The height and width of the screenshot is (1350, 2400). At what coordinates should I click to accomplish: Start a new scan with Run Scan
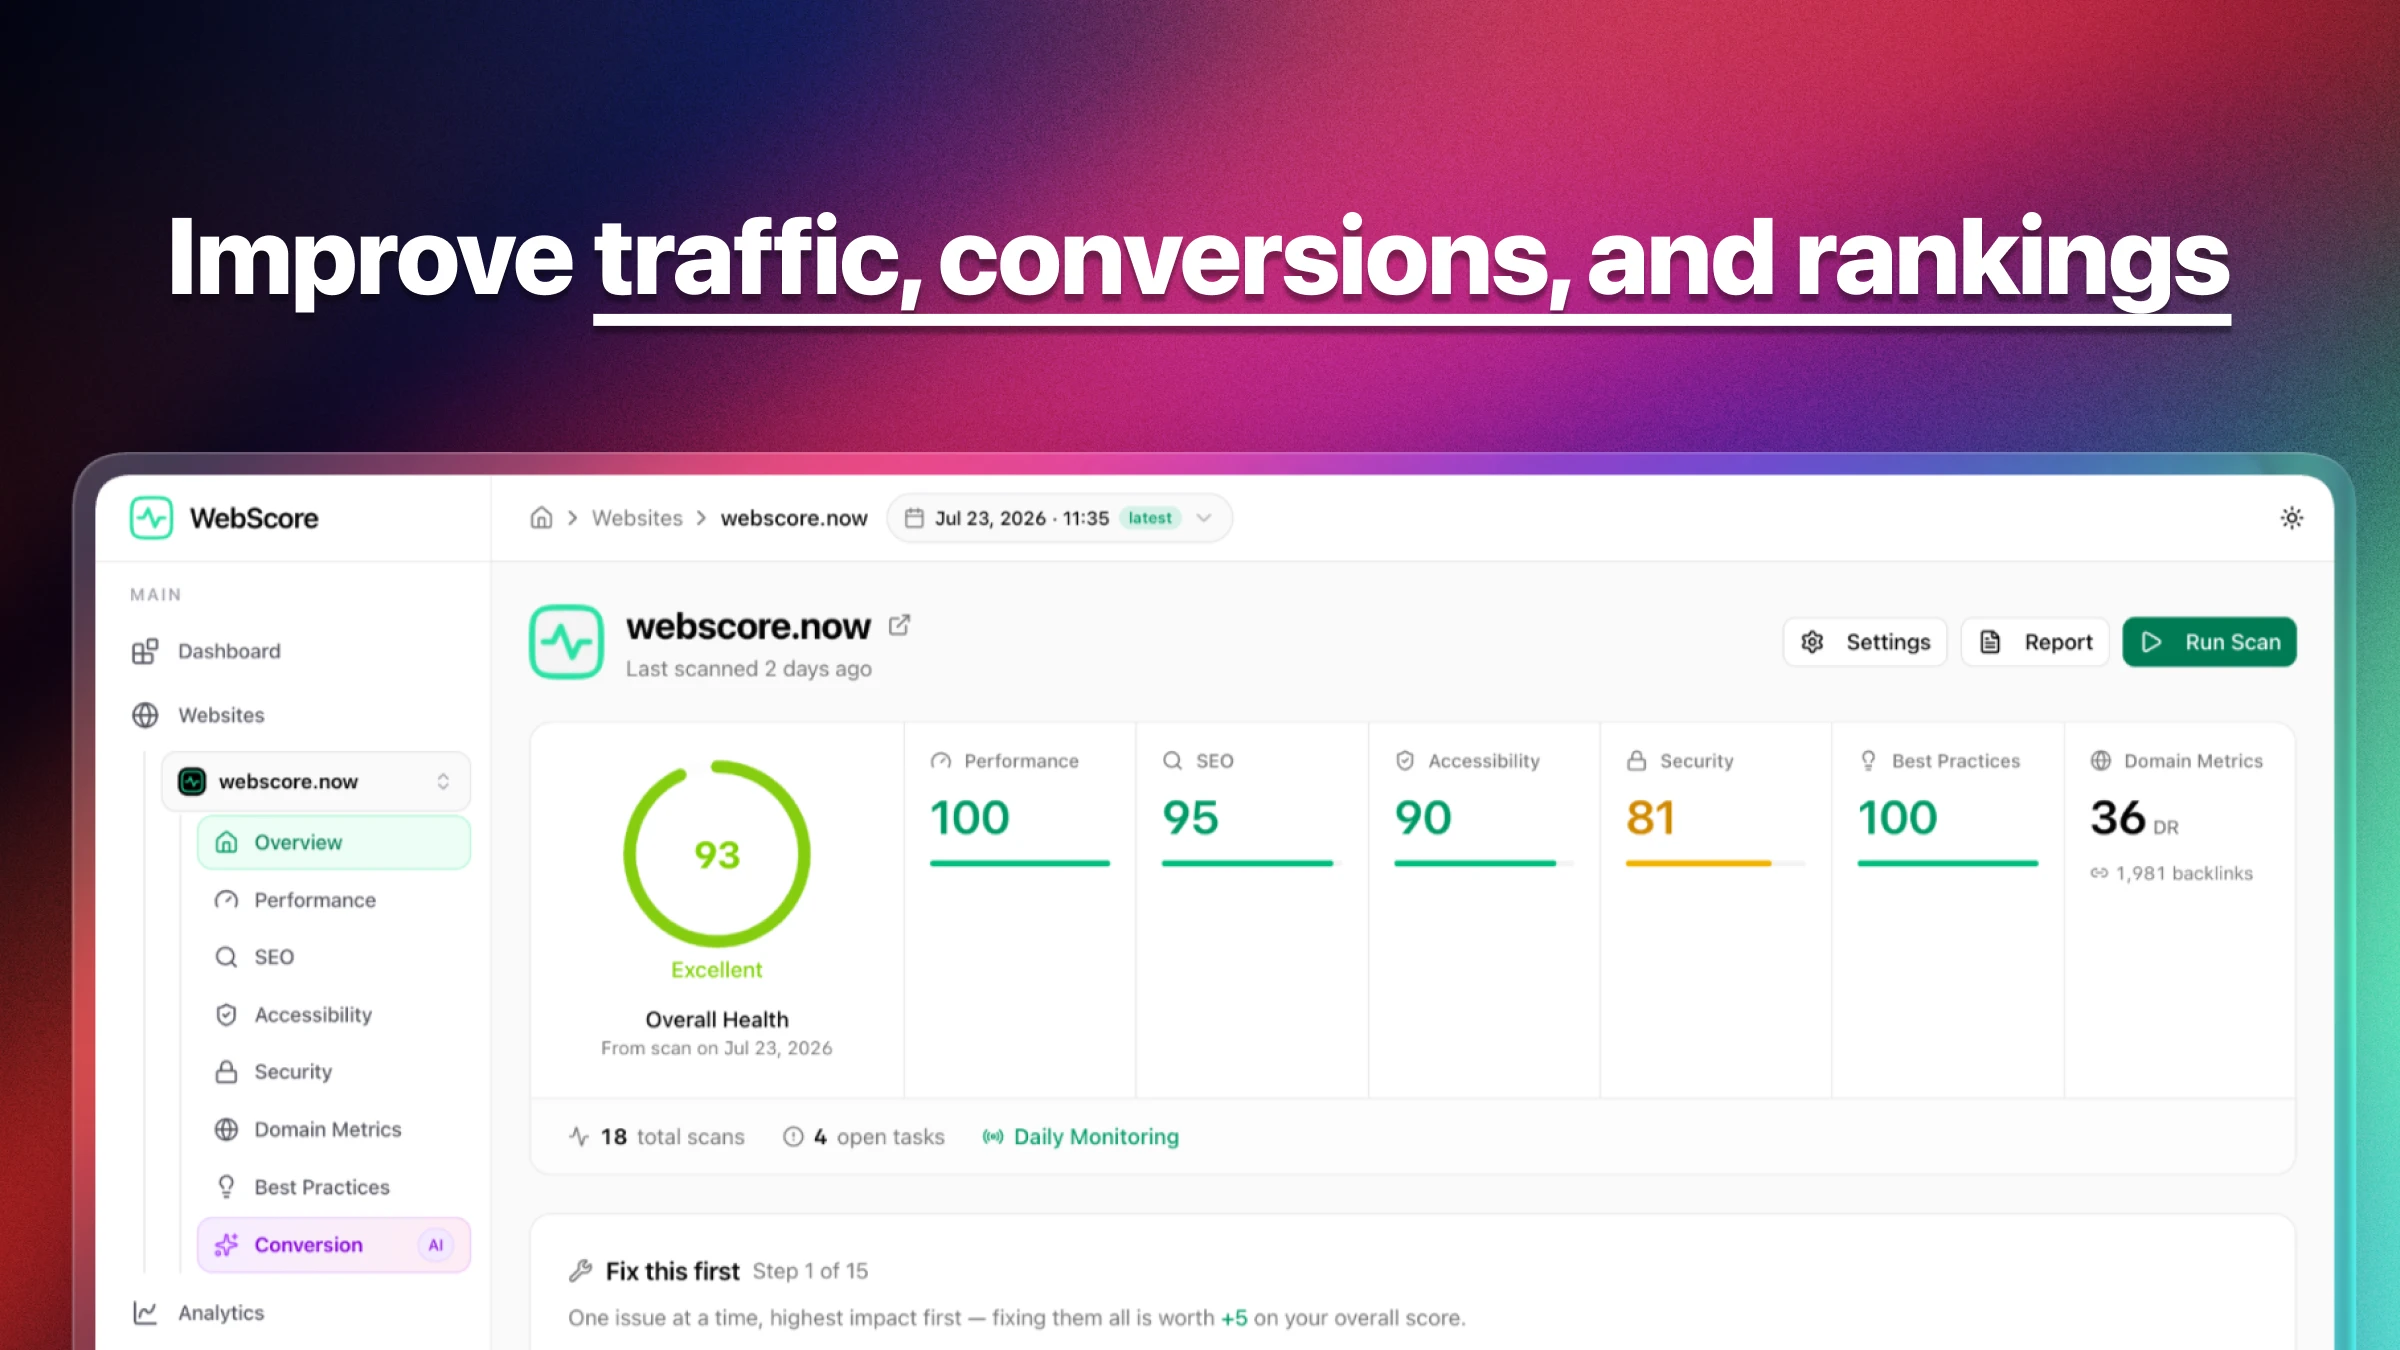(x=2210, y=642)
